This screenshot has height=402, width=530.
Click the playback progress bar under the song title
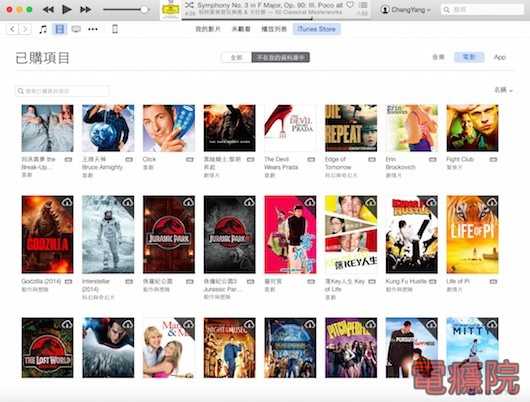pos(276,18)
